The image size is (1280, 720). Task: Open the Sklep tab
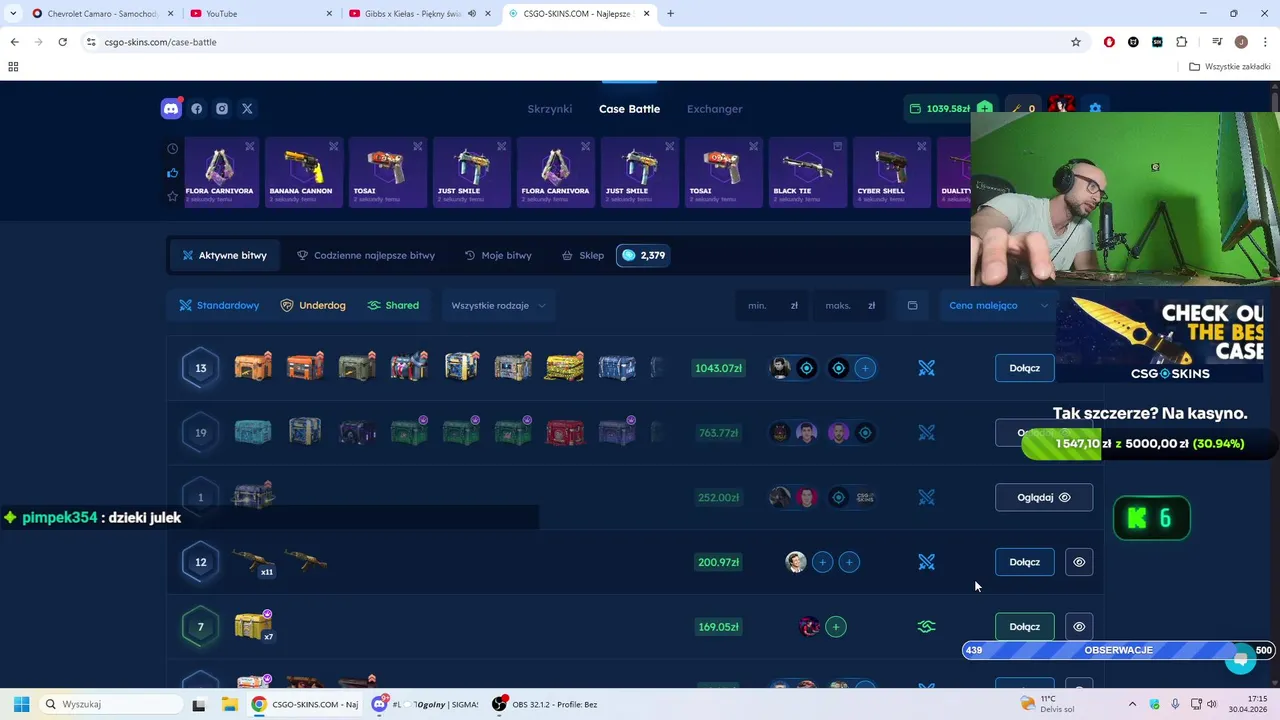pos(583,255)
